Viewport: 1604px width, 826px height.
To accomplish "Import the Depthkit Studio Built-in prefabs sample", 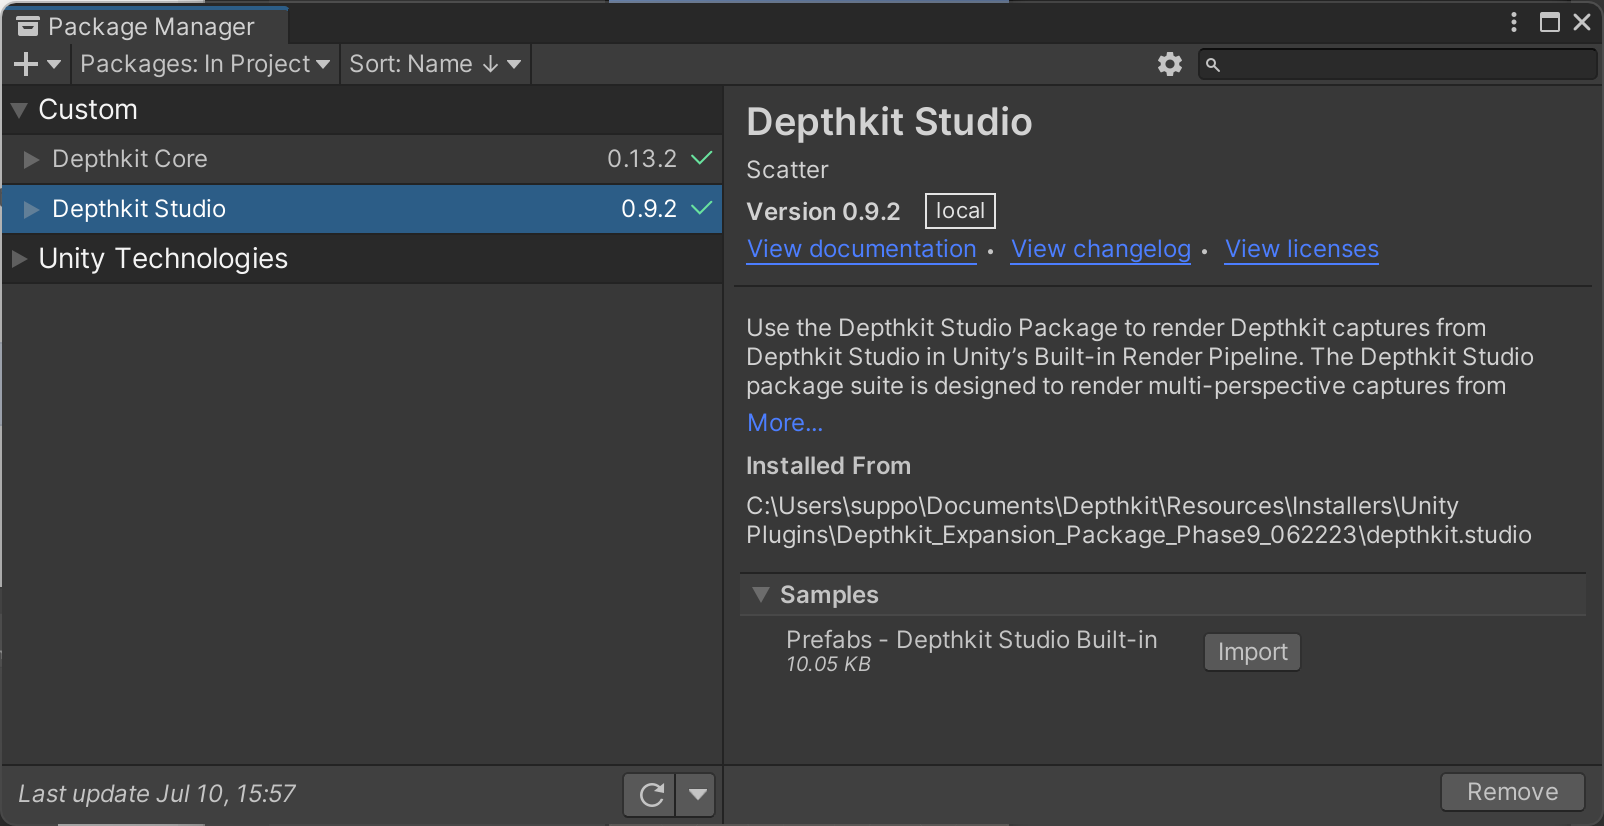I will (1251, 652).
